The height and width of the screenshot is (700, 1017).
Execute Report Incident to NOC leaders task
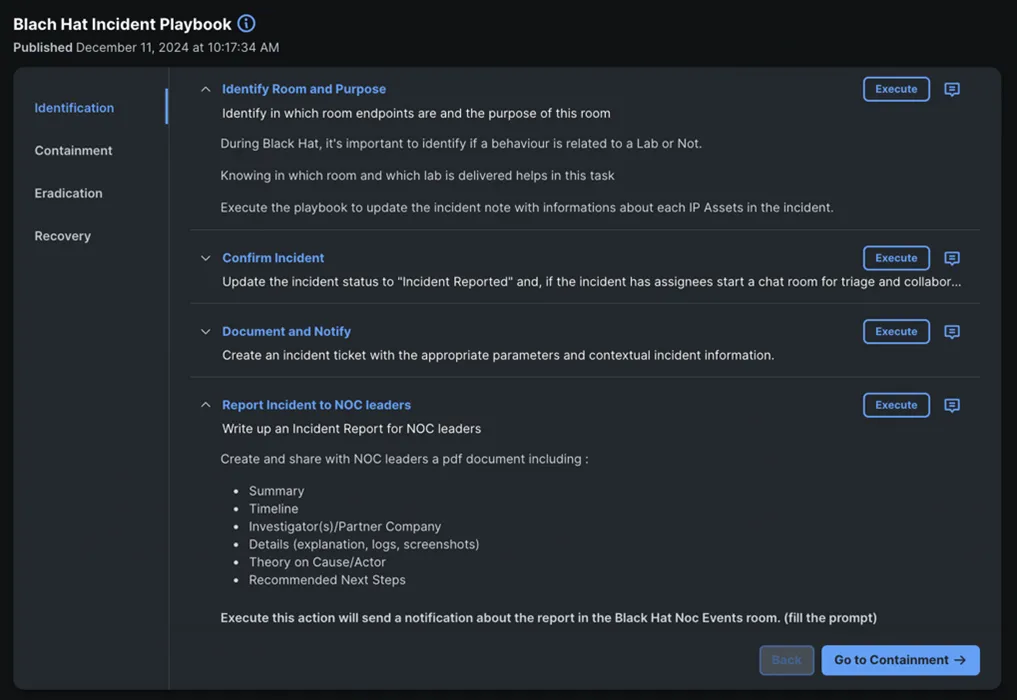(x=896, y=405)
